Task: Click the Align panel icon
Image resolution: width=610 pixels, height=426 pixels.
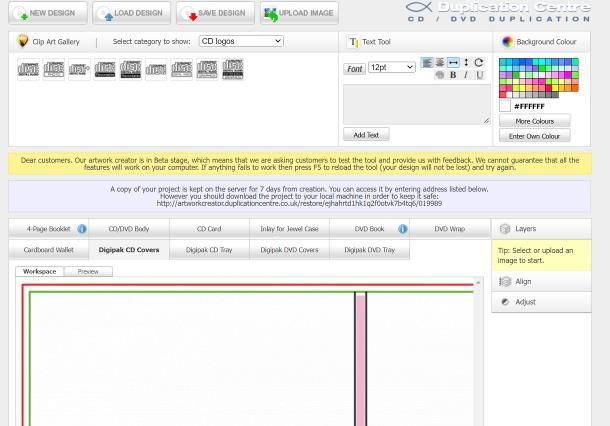Action: [x=505, y=281]
